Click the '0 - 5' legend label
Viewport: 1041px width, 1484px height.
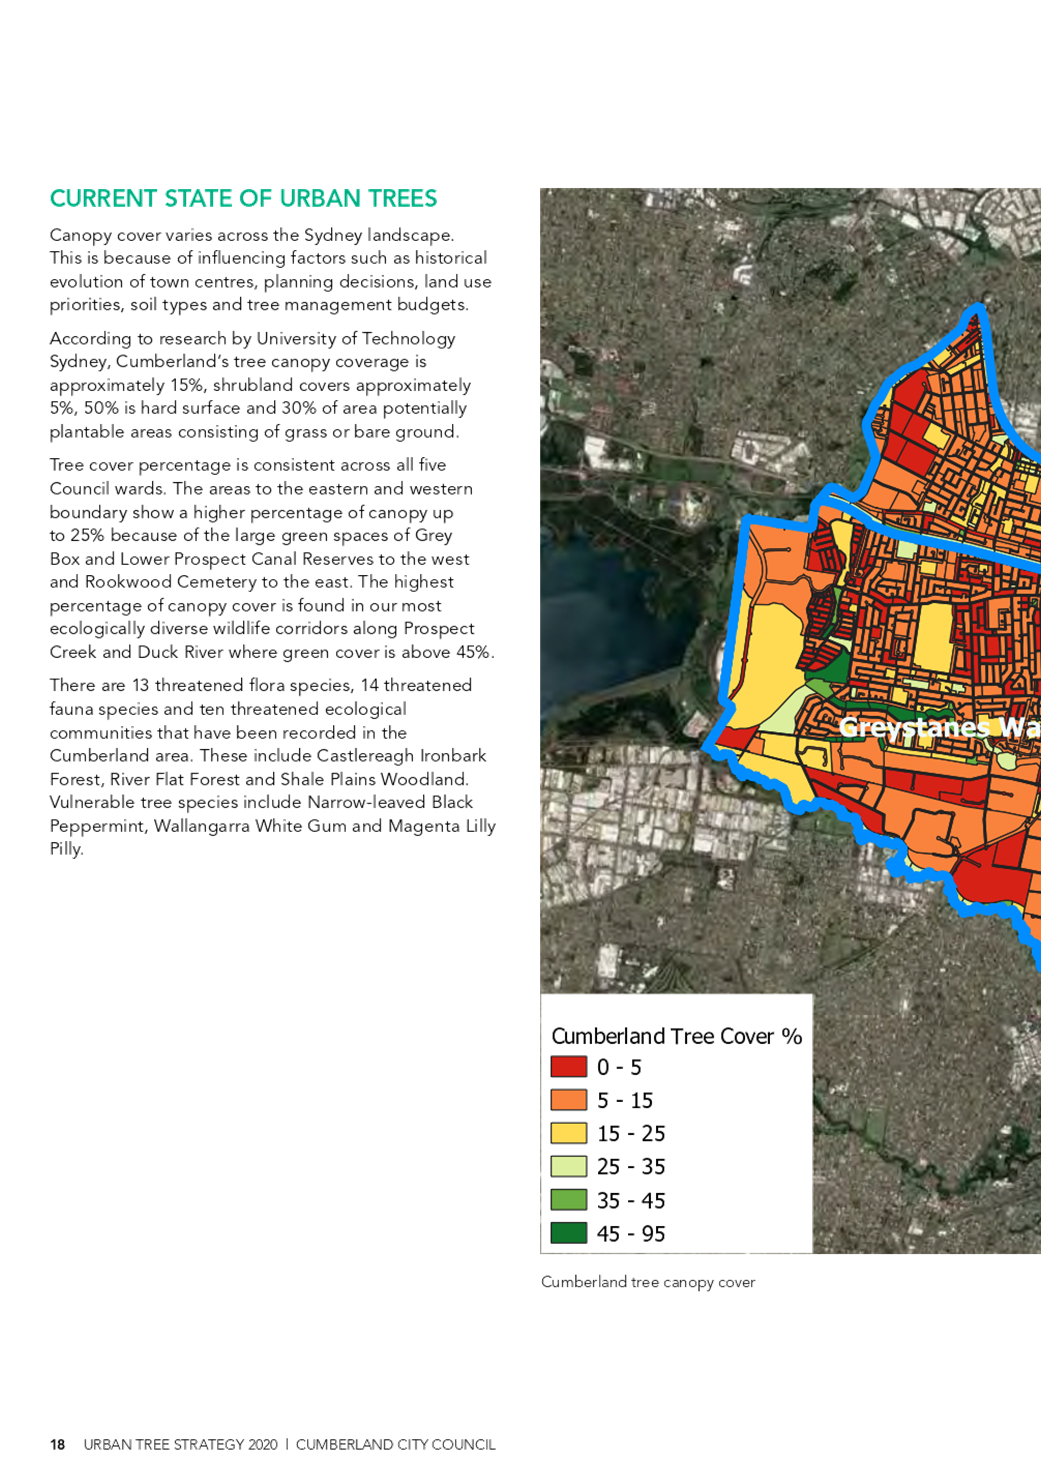pos(619,1067)
